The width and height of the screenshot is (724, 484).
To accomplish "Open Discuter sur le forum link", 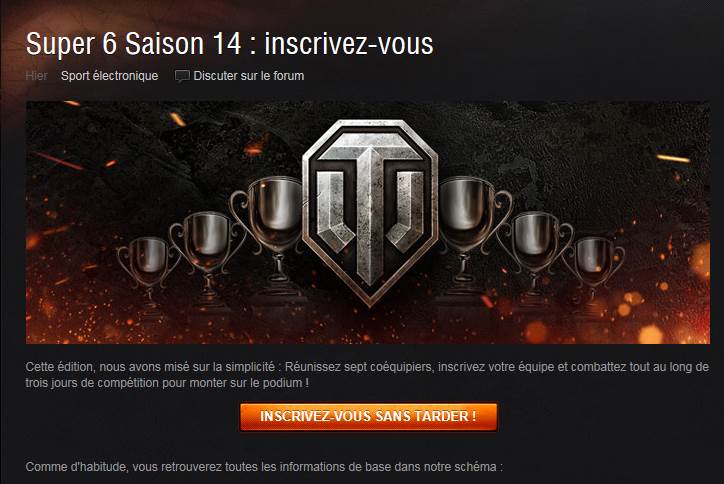I will [248, 76].
